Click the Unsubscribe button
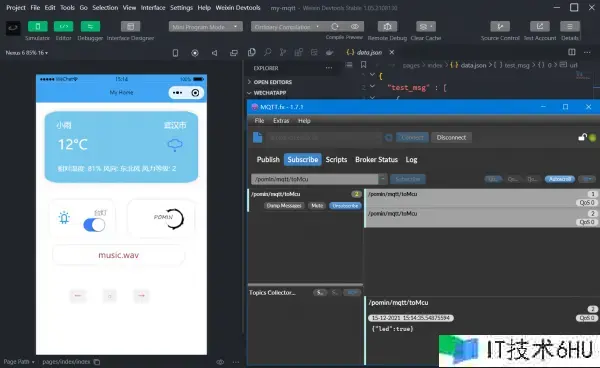600x368 pixels. [345, 206]
